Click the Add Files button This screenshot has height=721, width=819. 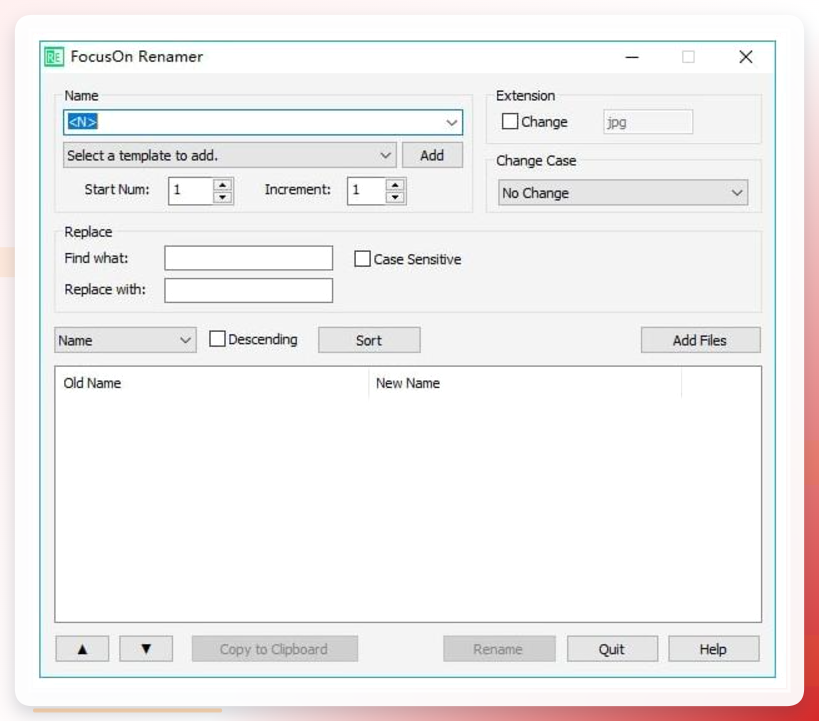coord(700,340)
